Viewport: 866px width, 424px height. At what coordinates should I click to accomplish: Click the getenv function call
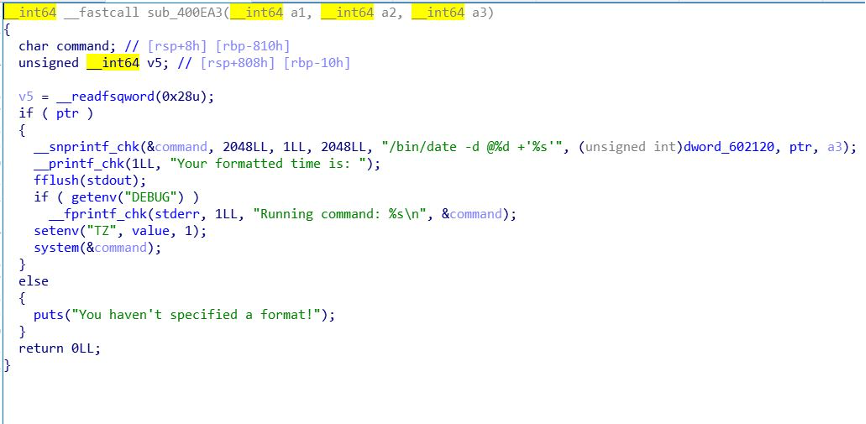click(x=94, y=197)
